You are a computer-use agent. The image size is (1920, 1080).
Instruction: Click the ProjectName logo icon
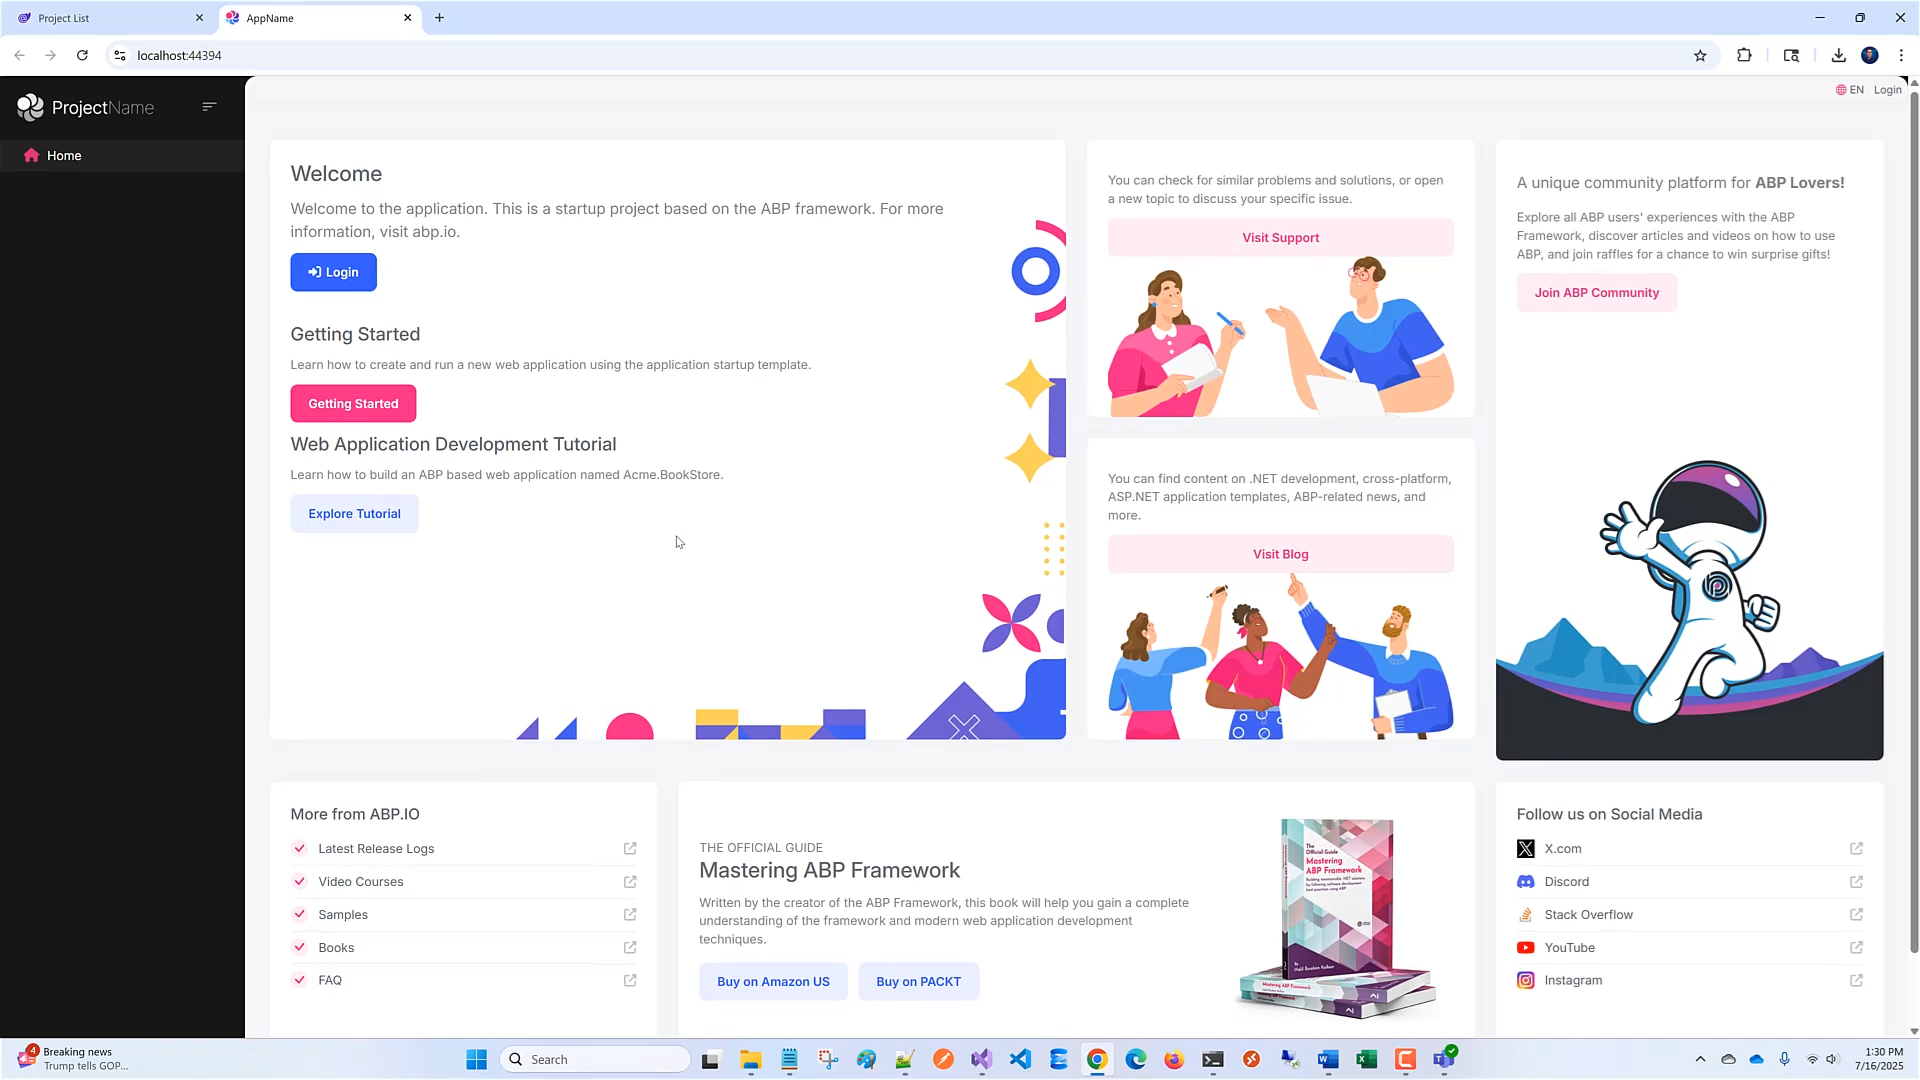tap(31, 107)
